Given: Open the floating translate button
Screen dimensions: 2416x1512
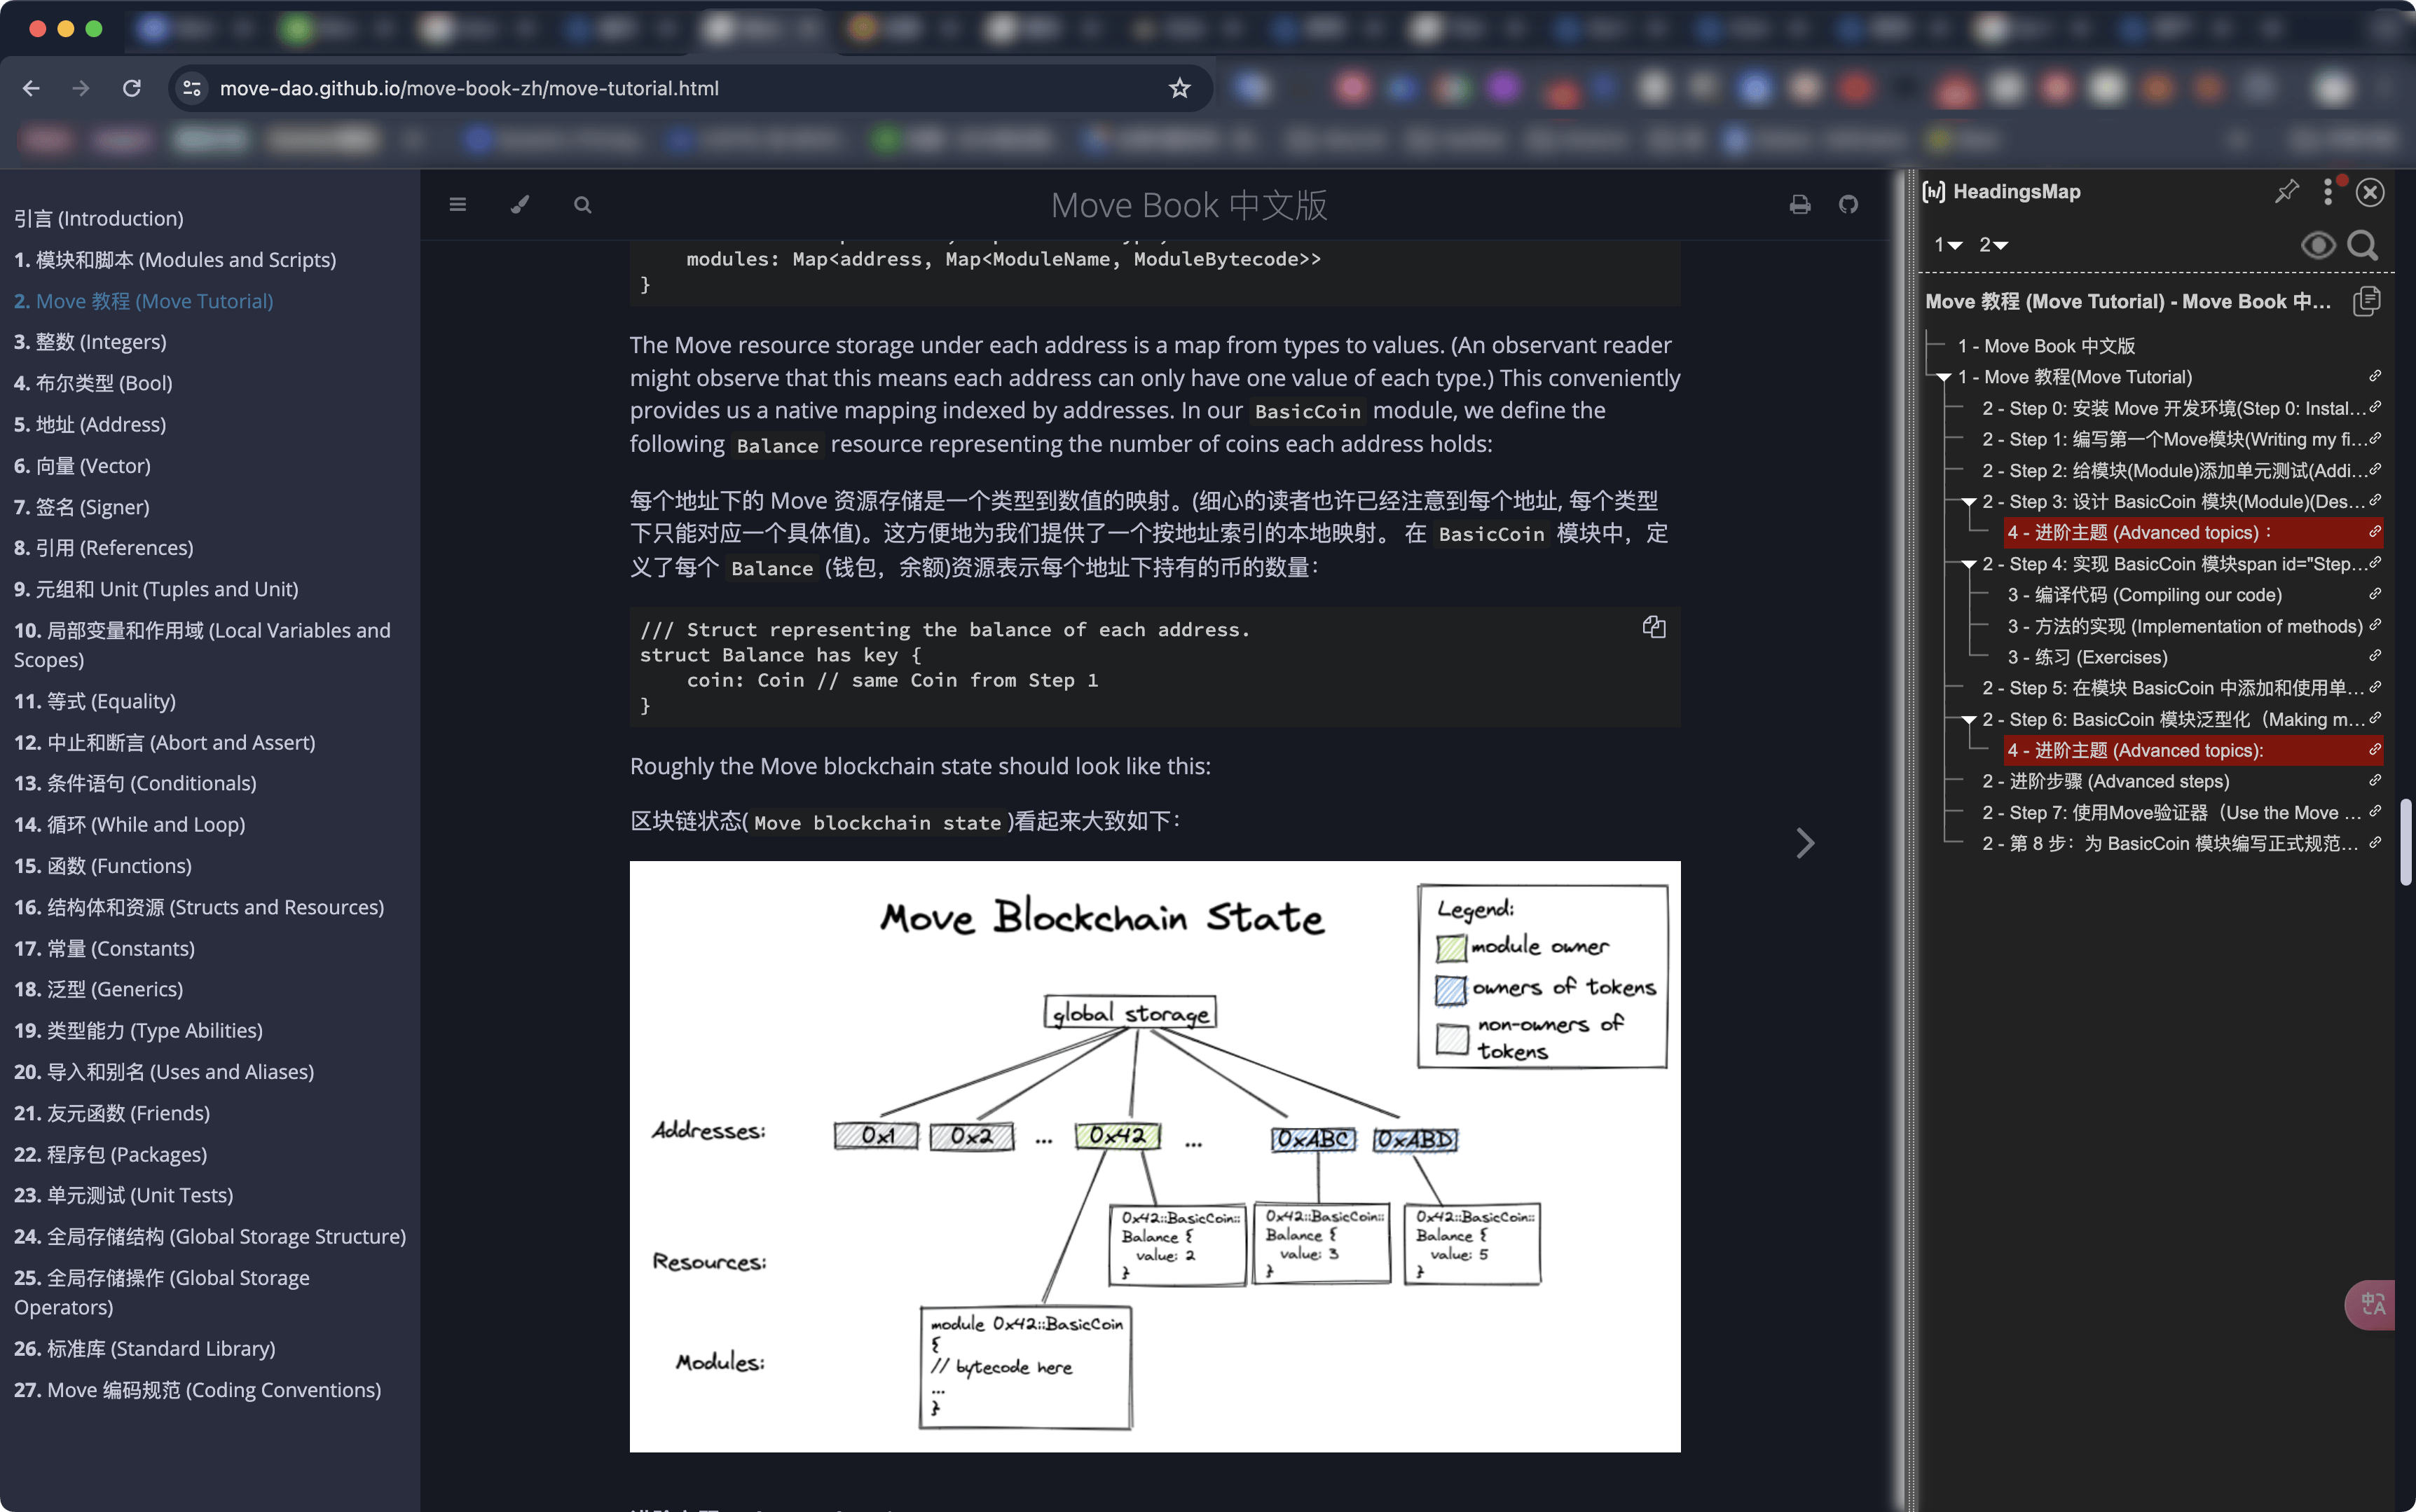Looking at the screenshot, I should coord(2371,1304).
